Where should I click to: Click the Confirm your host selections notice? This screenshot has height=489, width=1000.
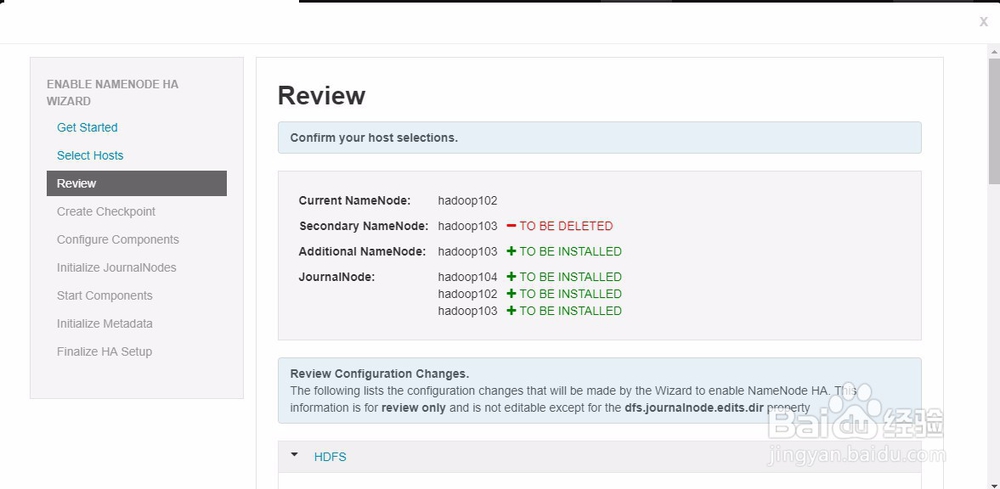click(x=599, y=138)
